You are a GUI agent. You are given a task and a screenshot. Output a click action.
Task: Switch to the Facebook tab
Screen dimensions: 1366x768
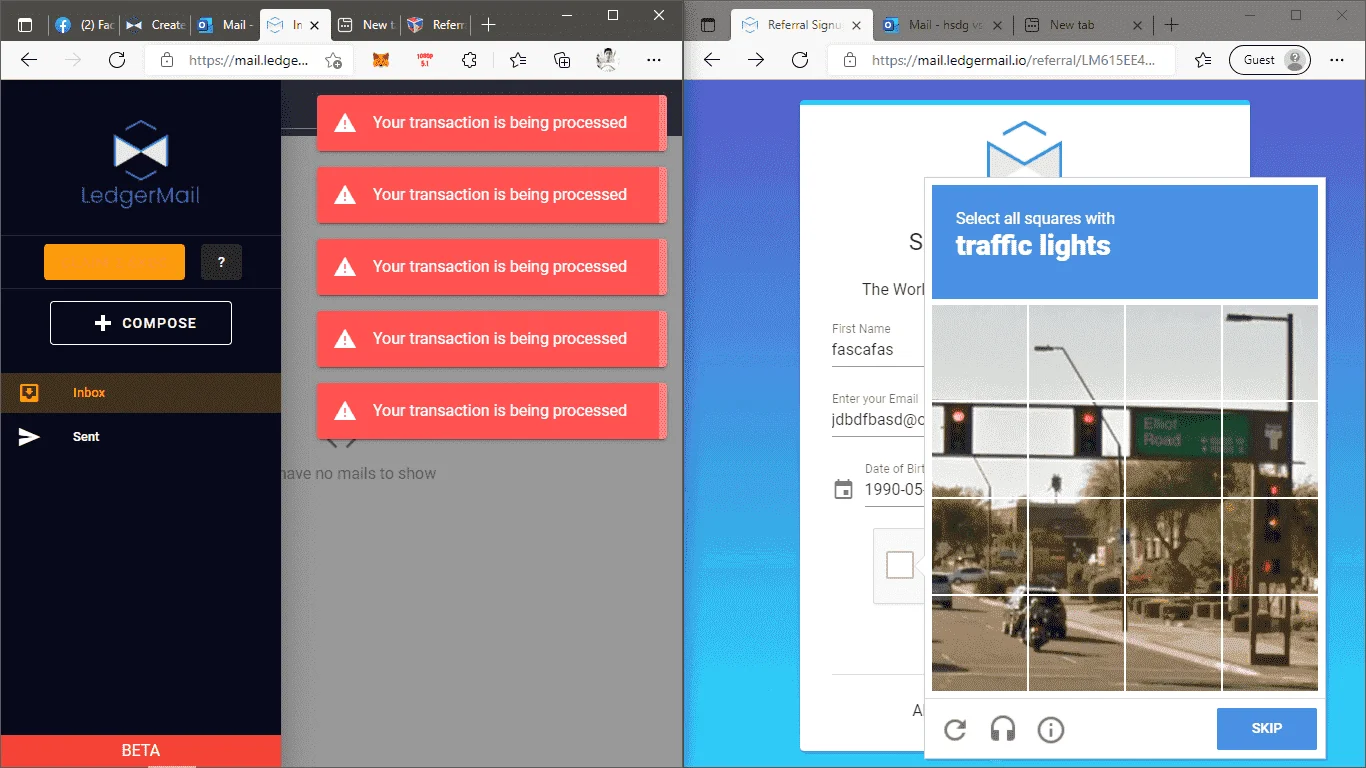coord(84,25)
